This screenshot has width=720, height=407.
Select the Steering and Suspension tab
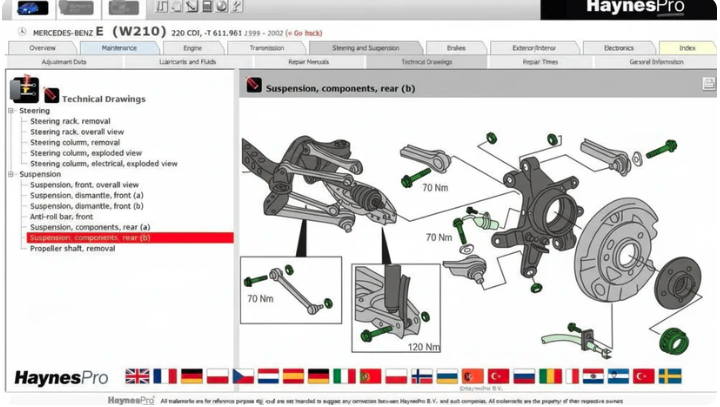(x=366, y=48)
